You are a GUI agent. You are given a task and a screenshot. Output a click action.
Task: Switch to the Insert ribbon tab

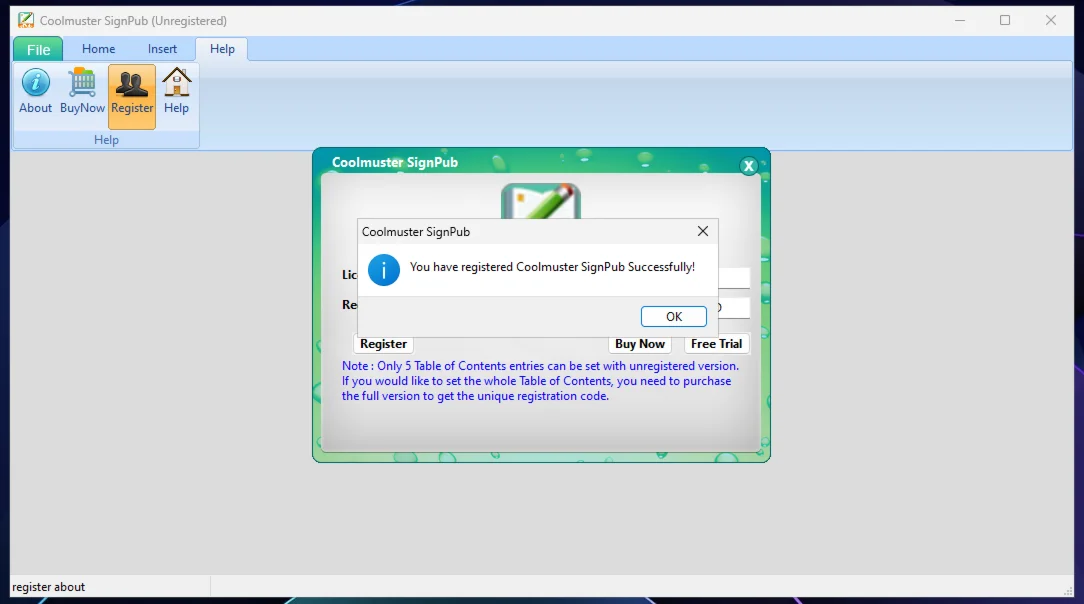pos(162,49)
